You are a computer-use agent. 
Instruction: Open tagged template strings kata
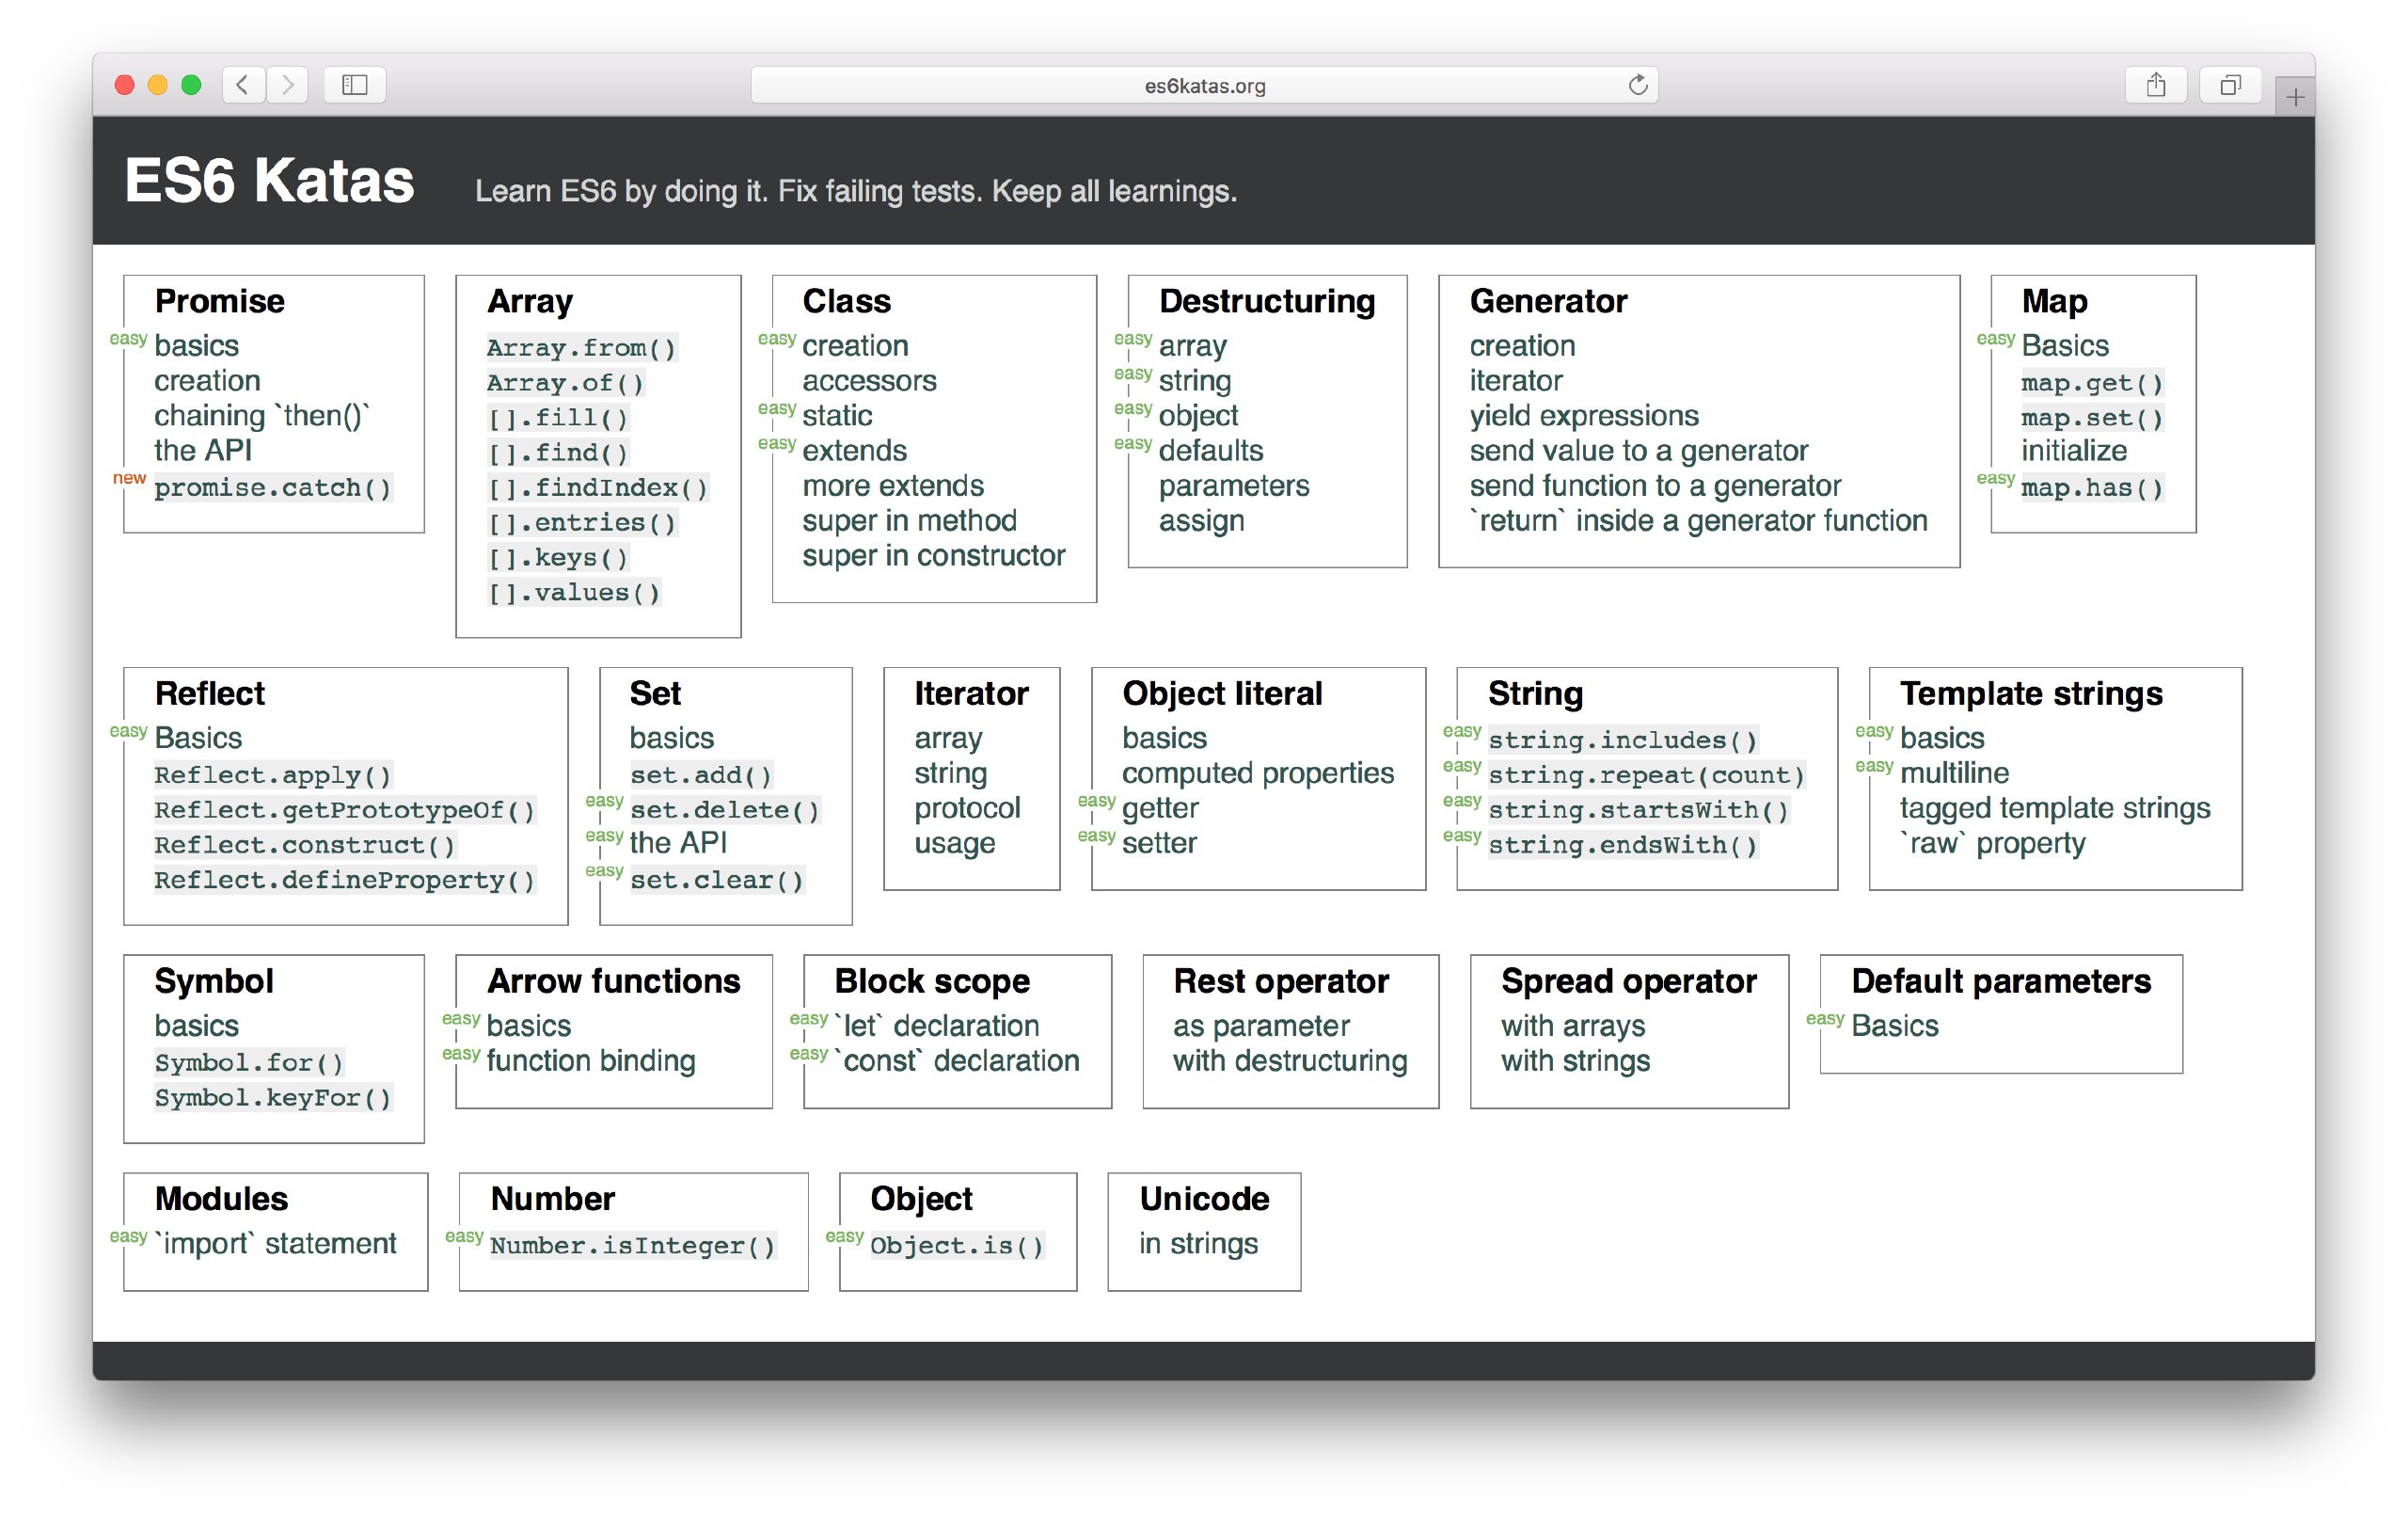point(2055,807)
